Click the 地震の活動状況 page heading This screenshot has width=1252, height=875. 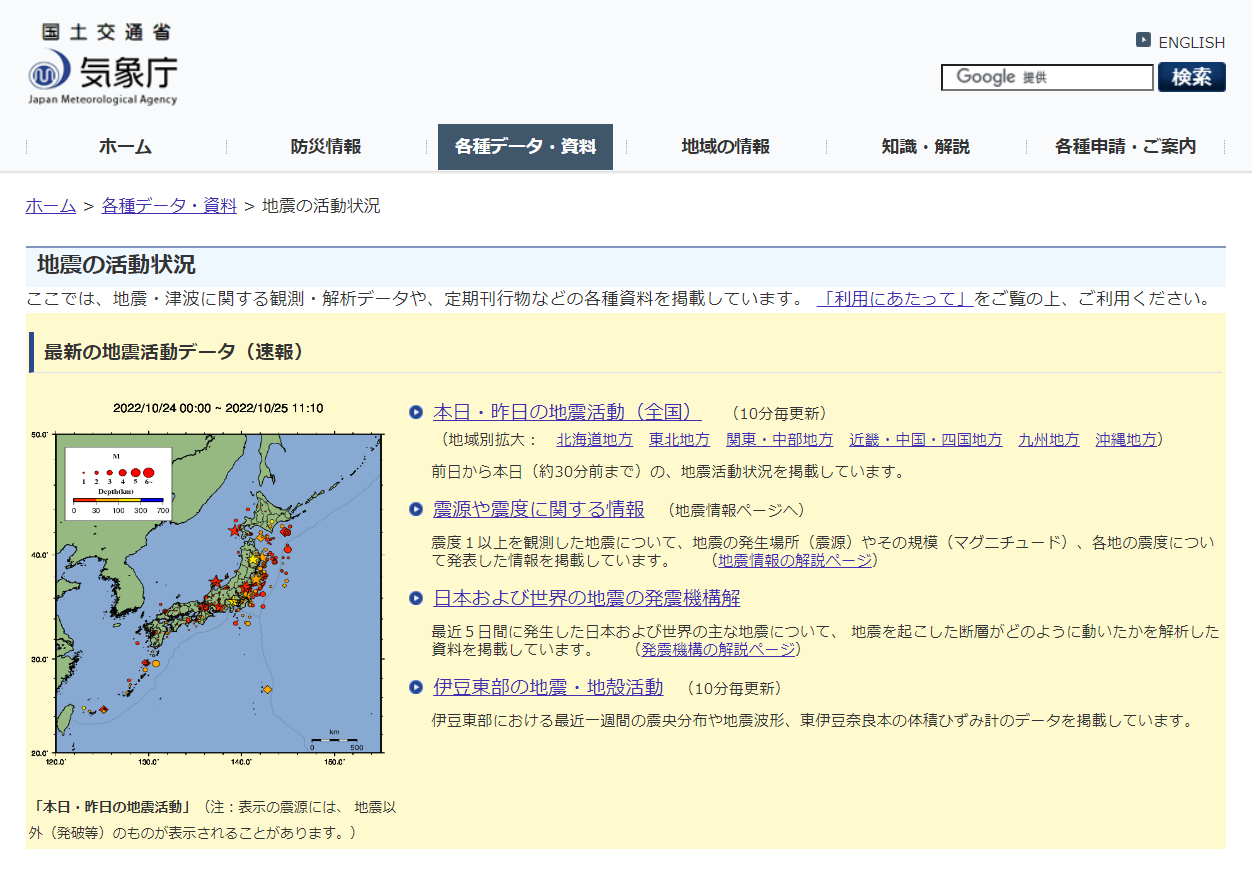click(116, 266)
